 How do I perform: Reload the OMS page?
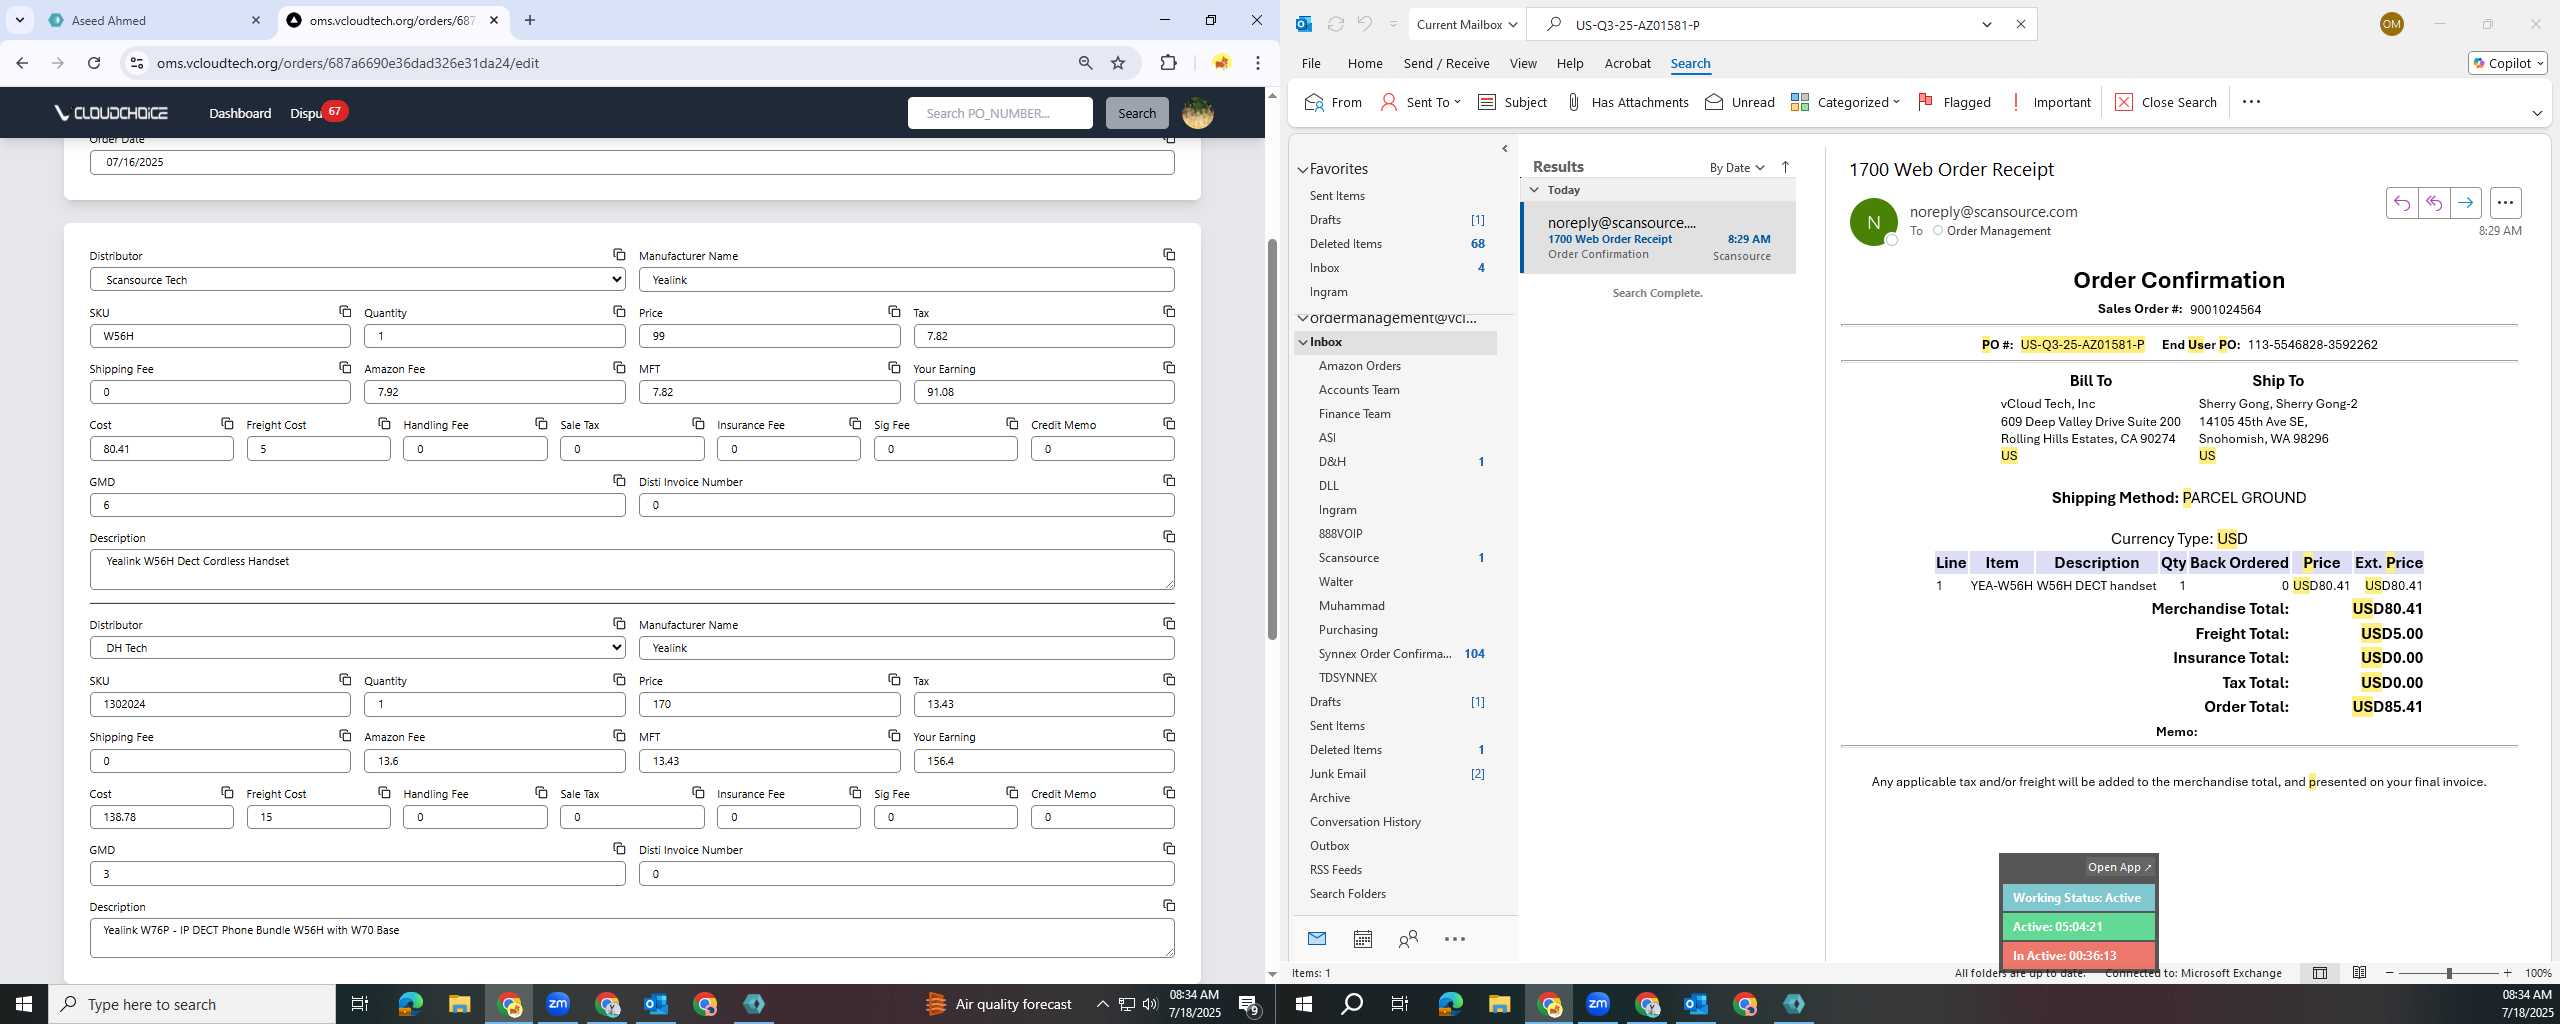(x=94, y=63)
